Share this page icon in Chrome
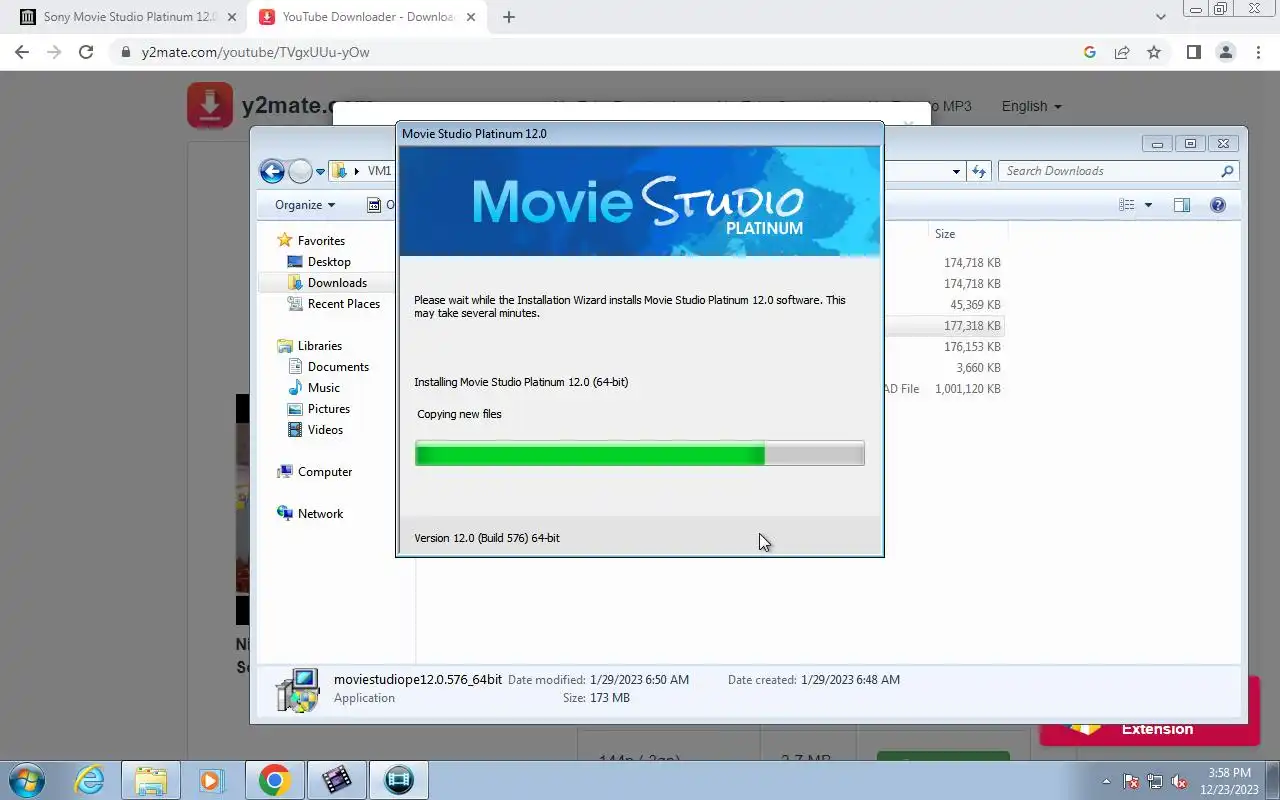1280x800 pixels. coord(1122,52)
